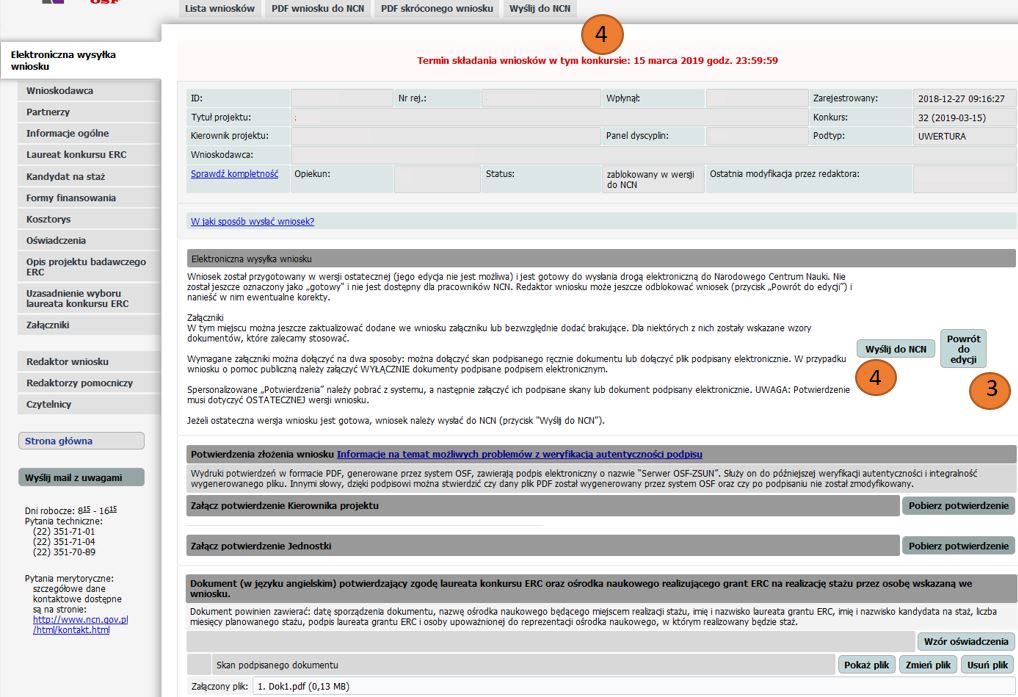Click the Usuń plik button
Screen dimensions: 1018x697
pos(987,665)
